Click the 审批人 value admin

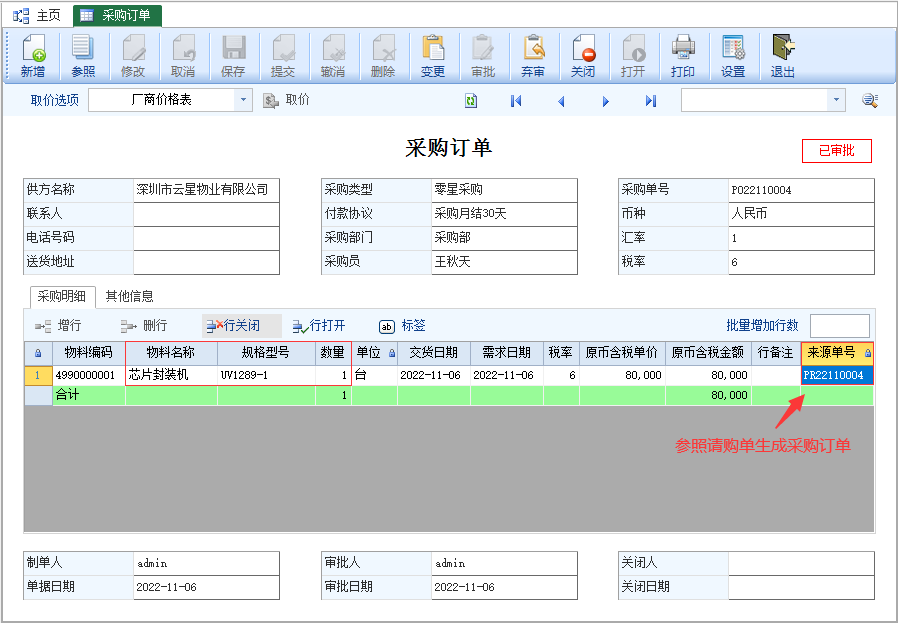pyautogui.click(x=504, y=563)
